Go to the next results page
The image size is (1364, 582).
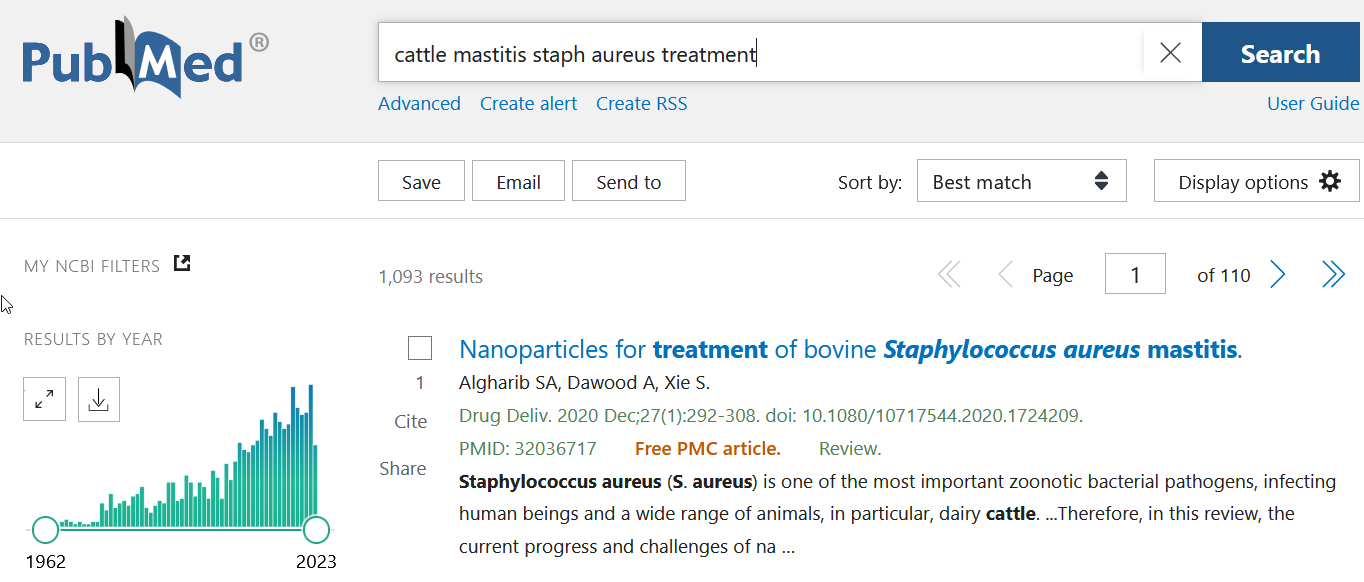[x=1277, y=275]
